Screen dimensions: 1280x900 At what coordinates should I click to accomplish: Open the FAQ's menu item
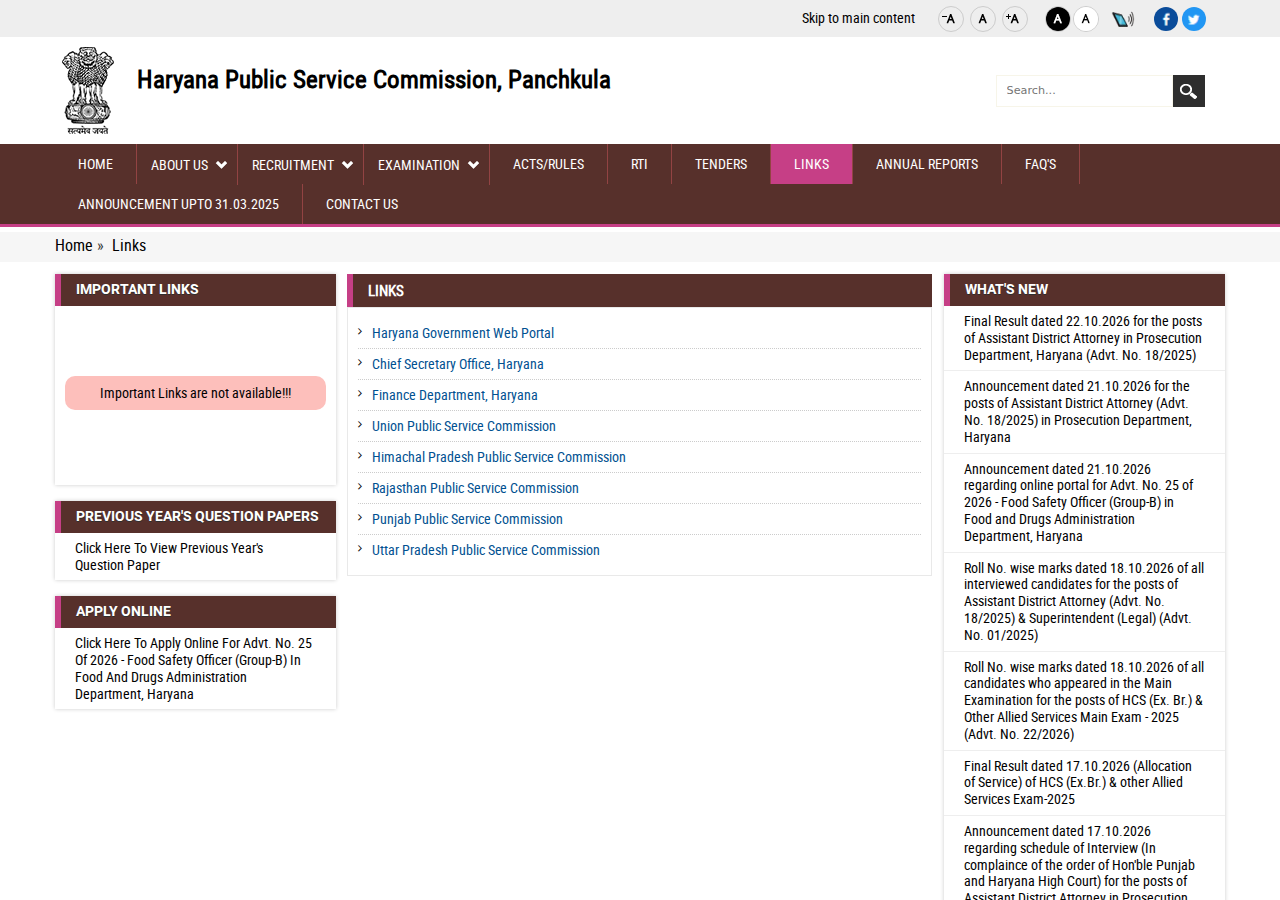point(1041,164)
